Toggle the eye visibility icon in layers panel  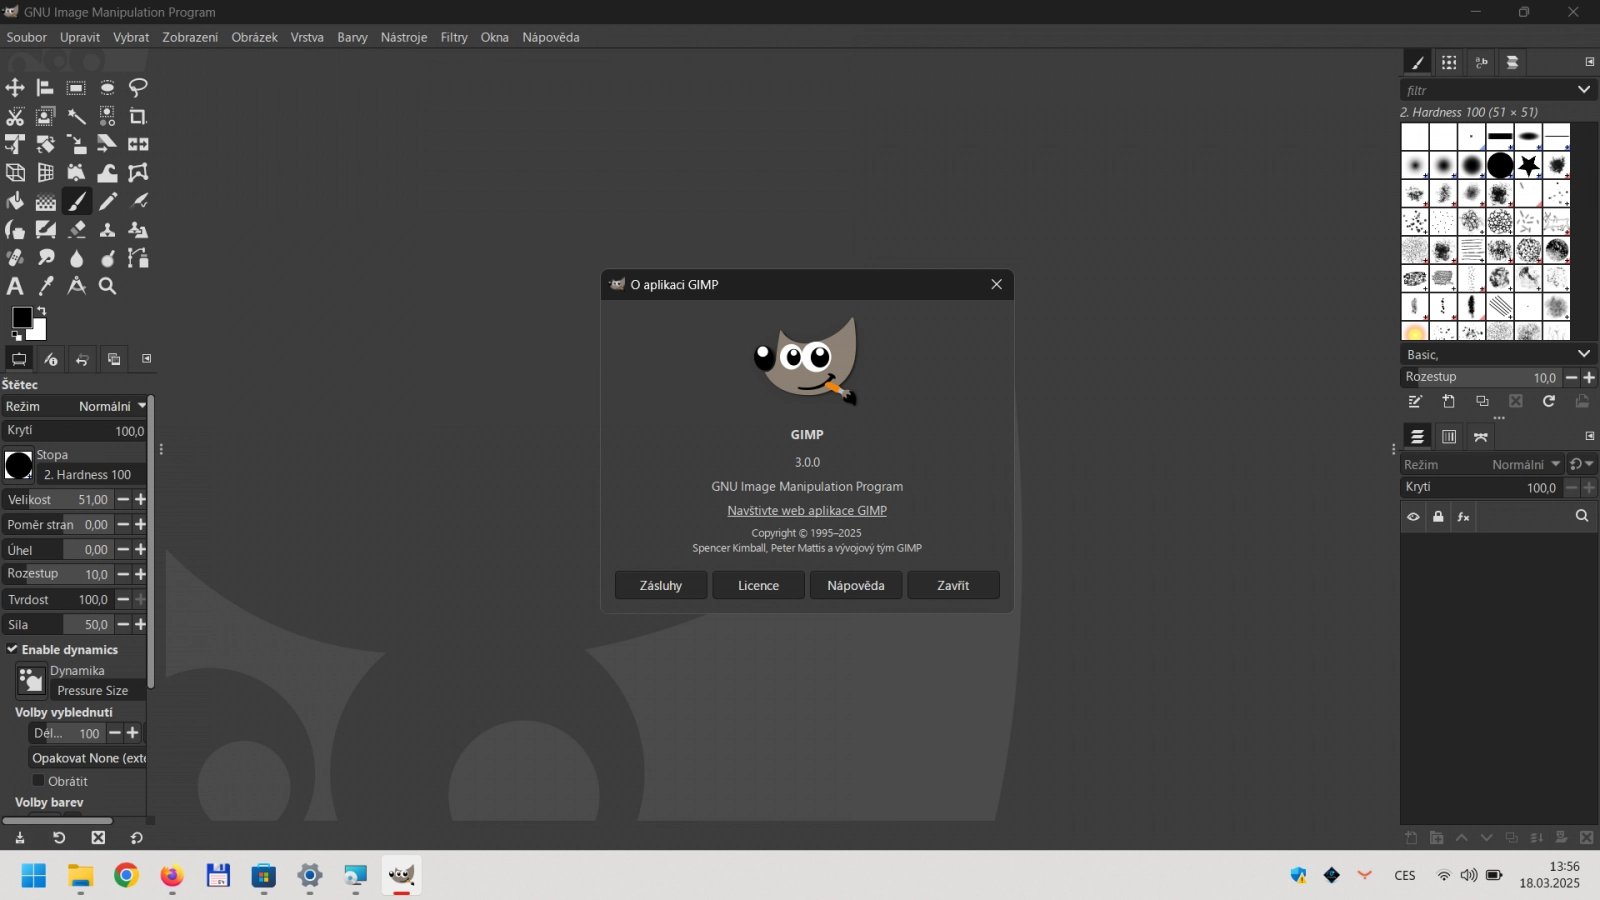click(1413, 517)
